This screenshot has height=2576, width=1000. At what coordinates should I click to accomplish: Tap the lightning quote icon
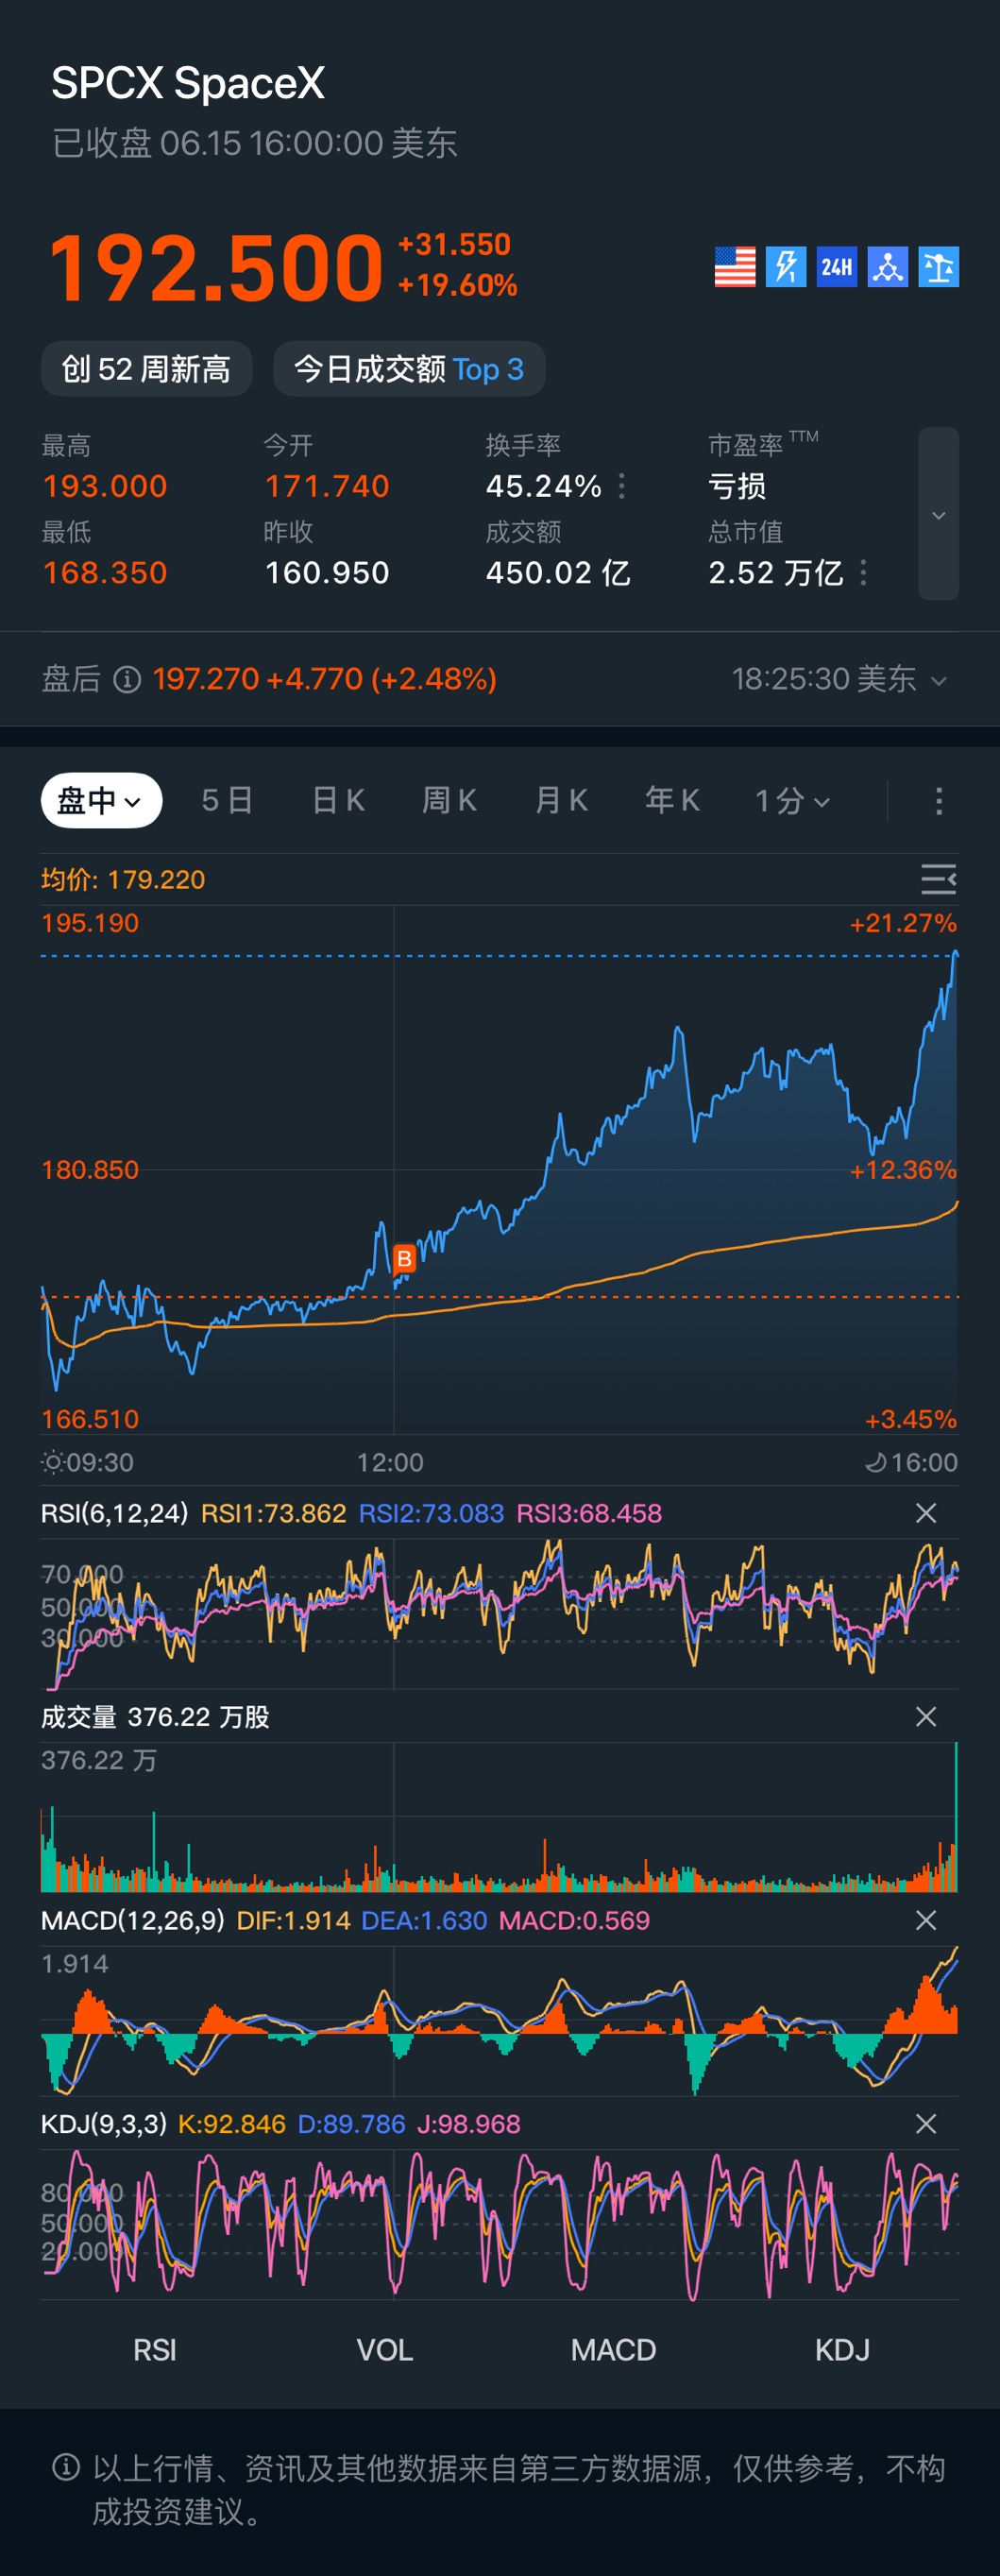click(786, 267)
